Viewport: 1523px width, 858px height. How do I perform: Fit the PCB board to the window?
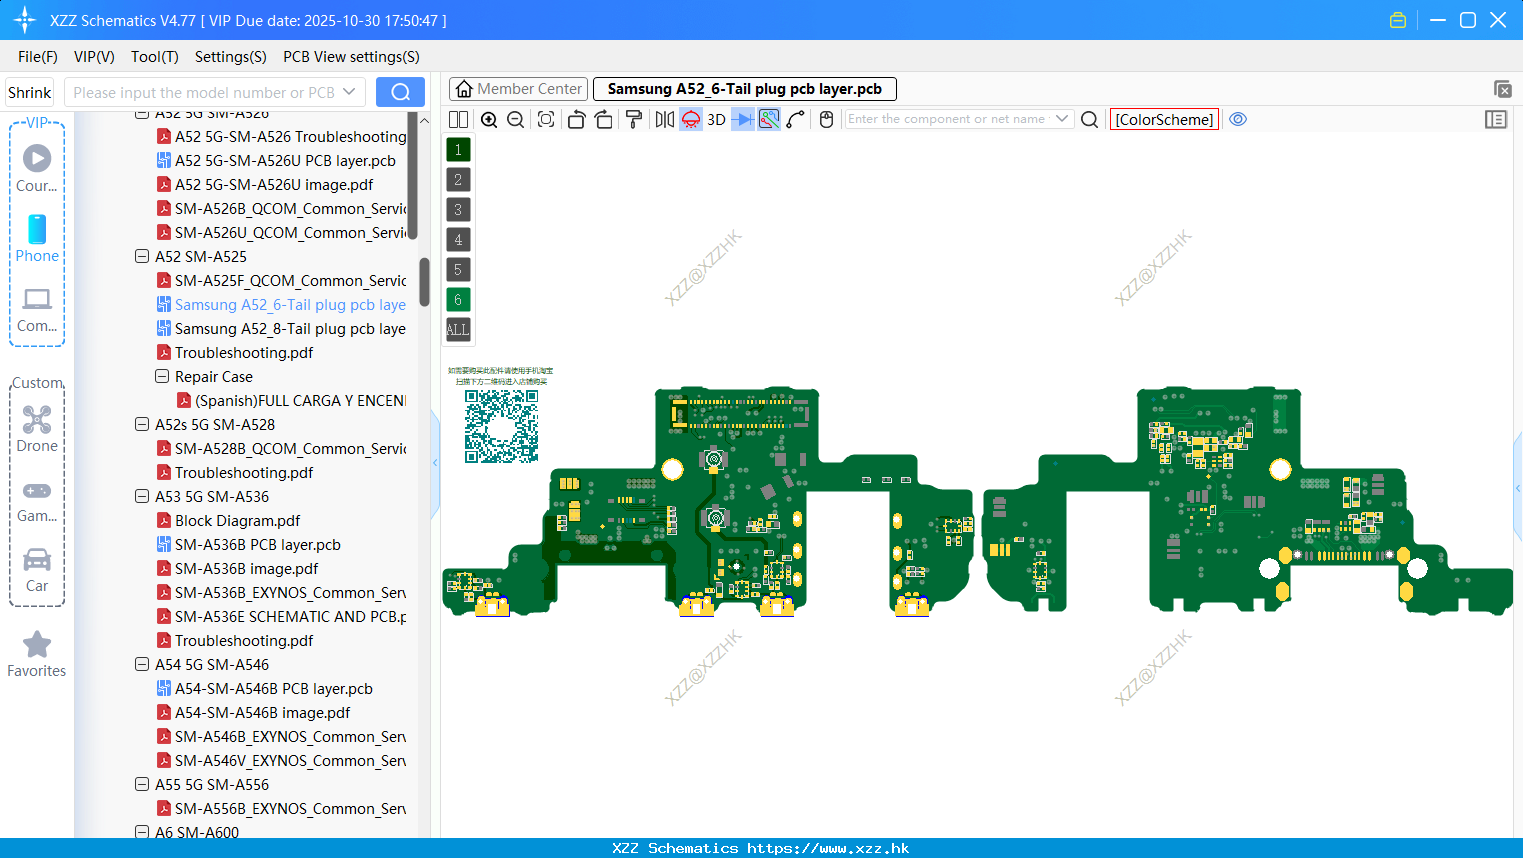(546, 119)
